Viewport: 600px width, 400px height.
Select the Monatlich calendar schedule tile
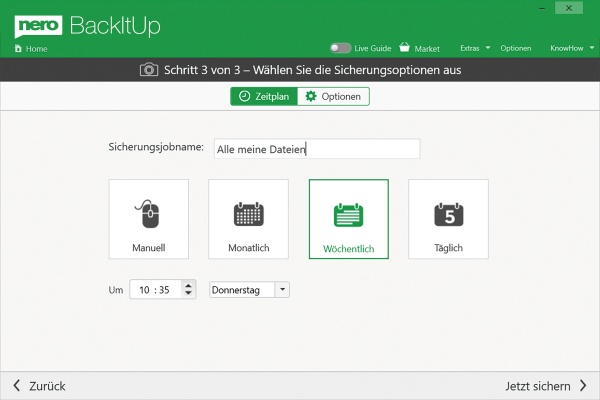click(248, 219)
